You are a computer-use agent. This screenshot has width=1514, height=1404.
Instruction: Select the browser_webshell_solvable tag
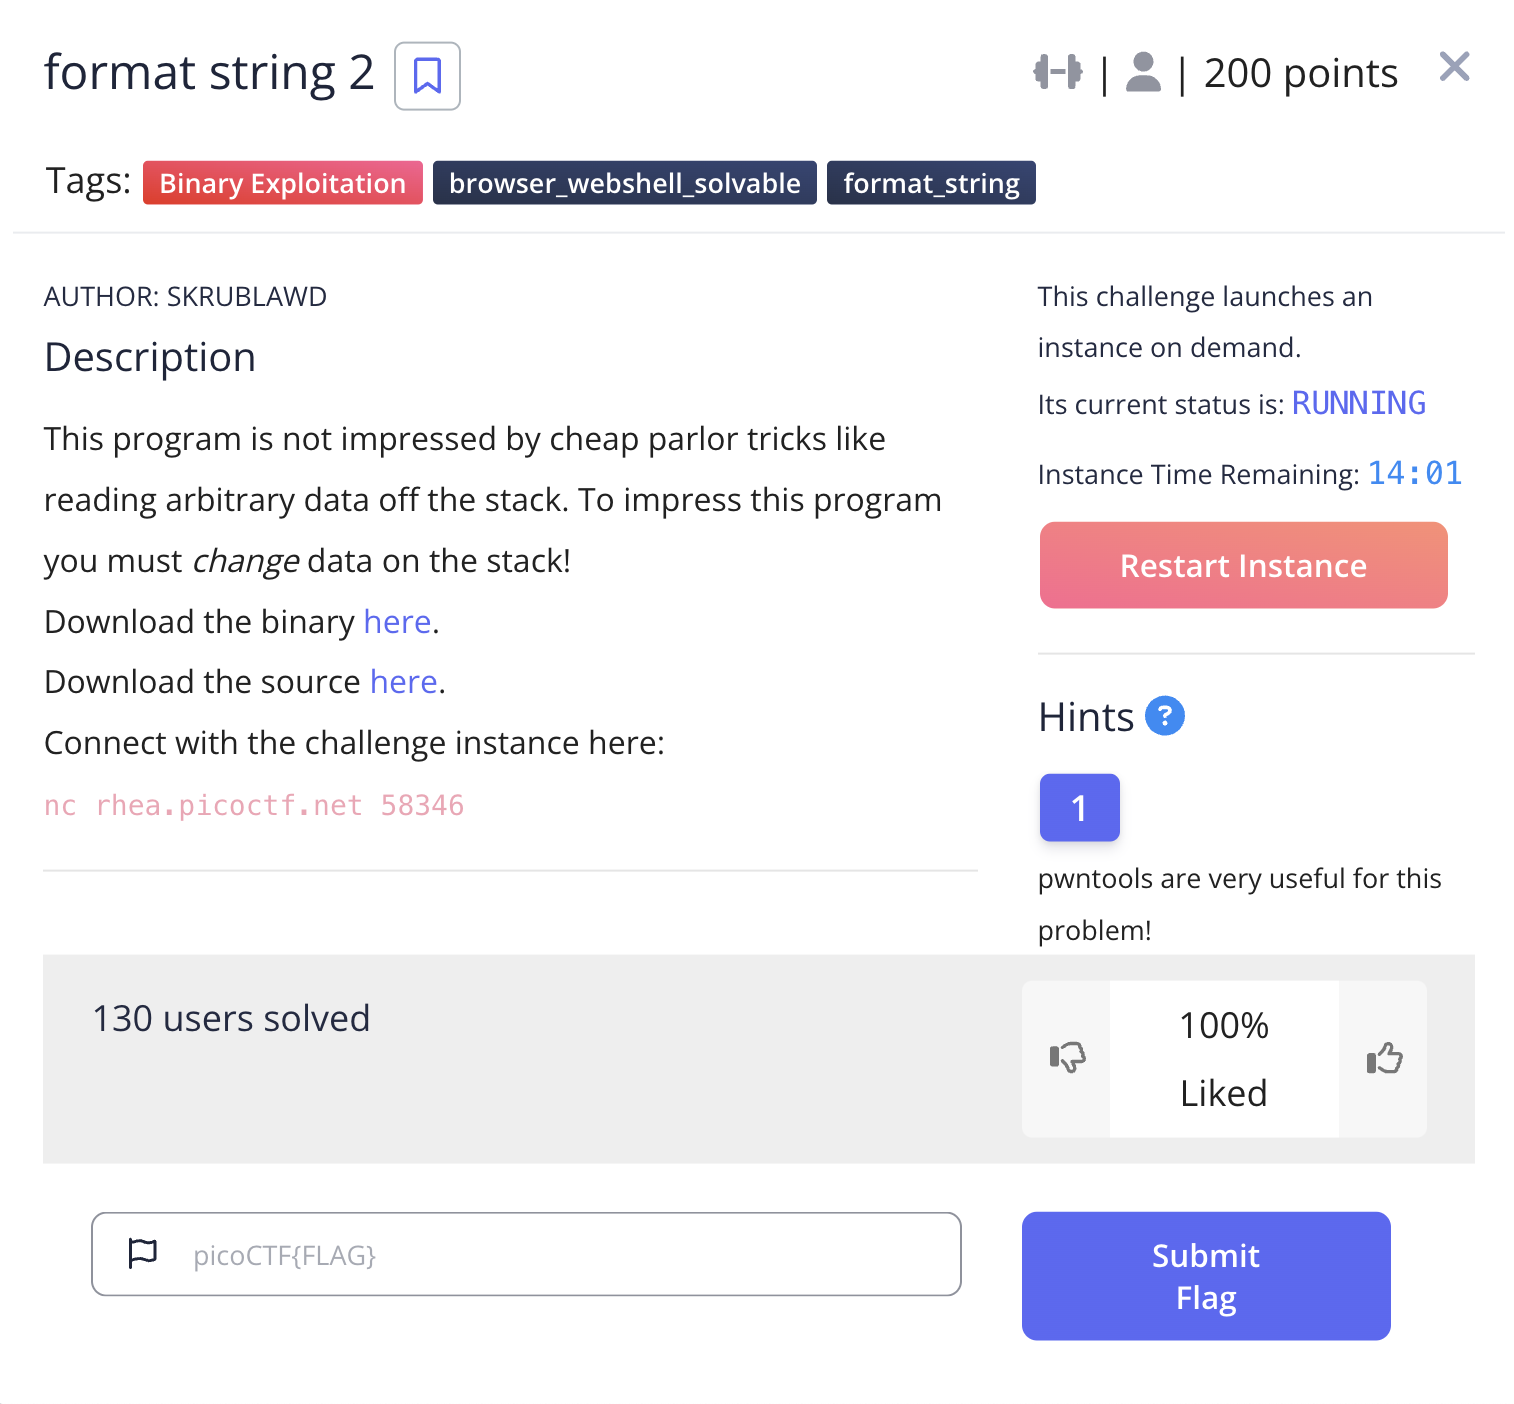624,183
